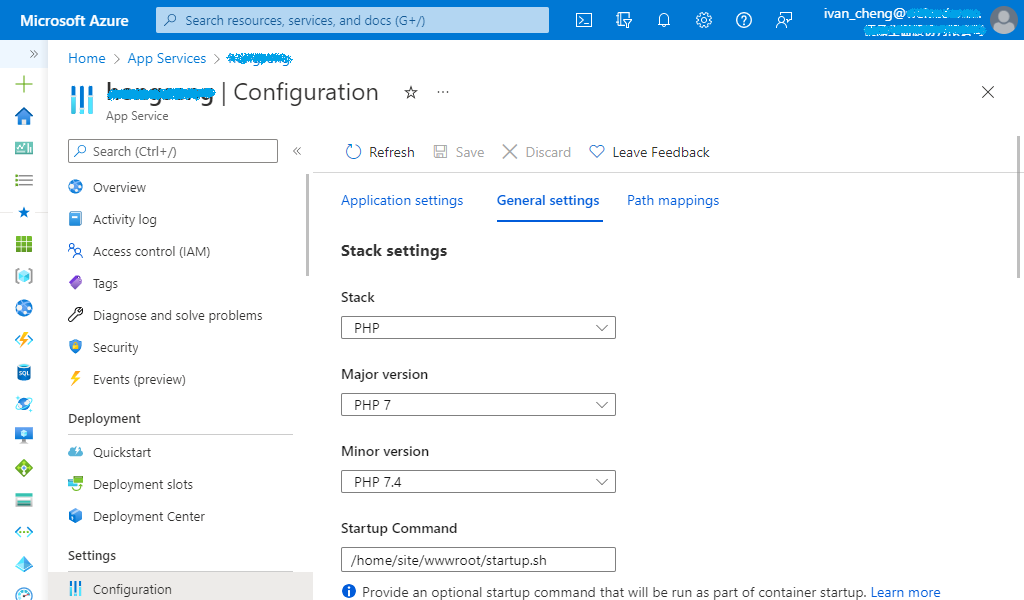Open the Major version dropdown
This screenshot has height=600, width=1024.
point(478,404)
